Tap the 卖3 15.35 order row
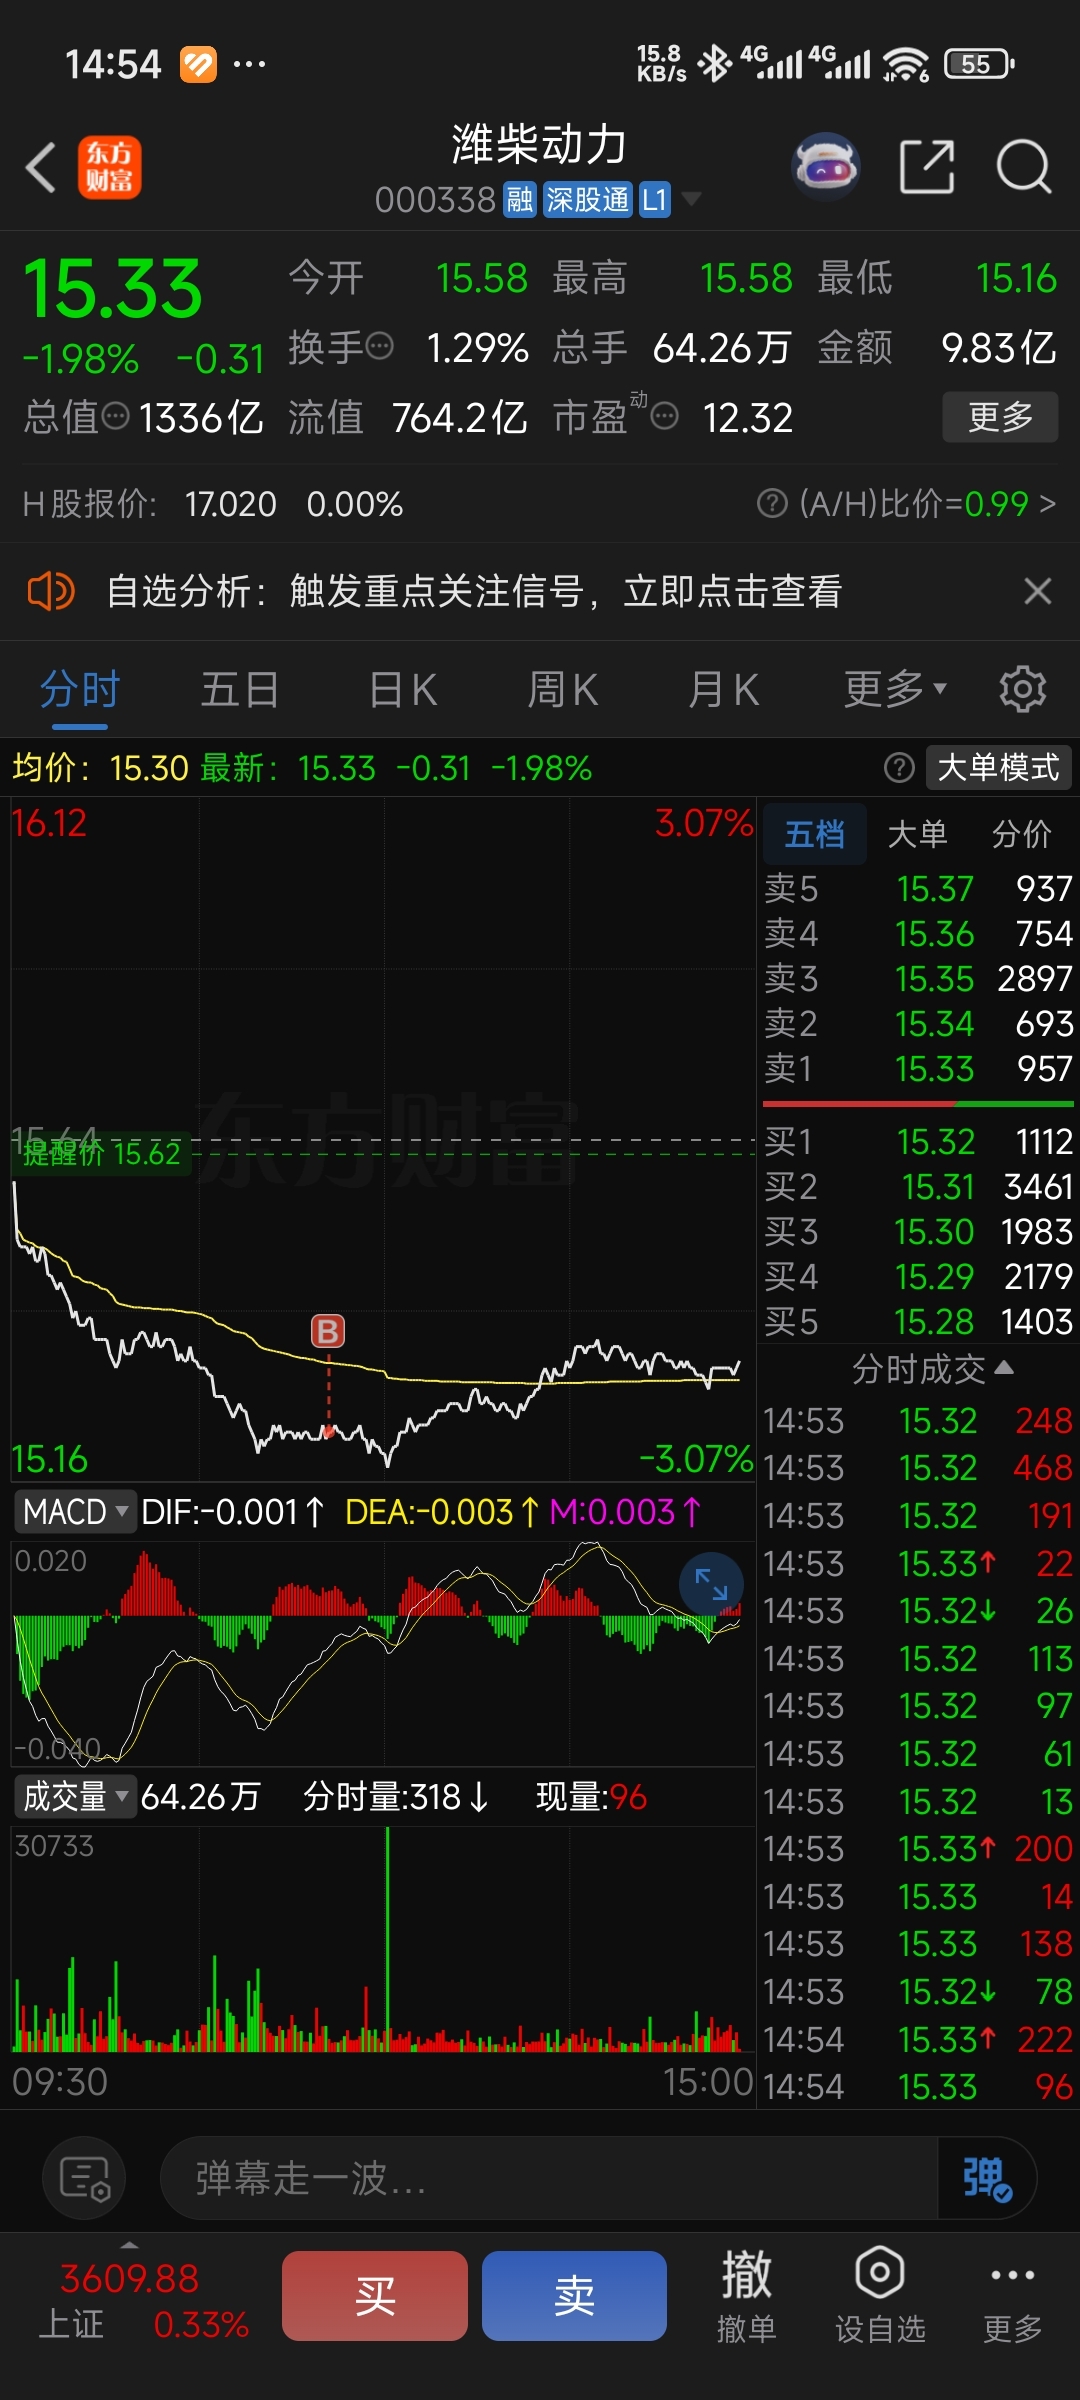This screenshot has width=1080, height=2400. pyautogui.click(x=918, y=979)
